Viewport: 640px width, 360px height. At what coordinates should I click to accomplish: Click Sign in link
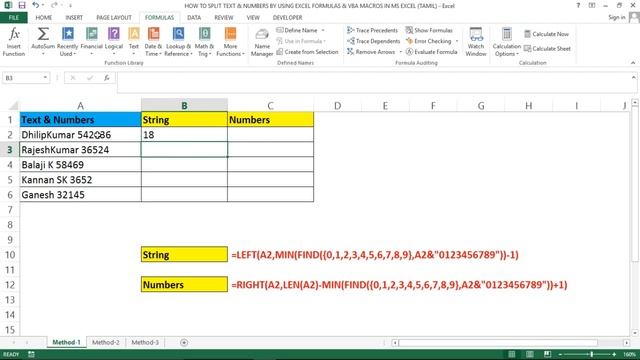point(616,17)
